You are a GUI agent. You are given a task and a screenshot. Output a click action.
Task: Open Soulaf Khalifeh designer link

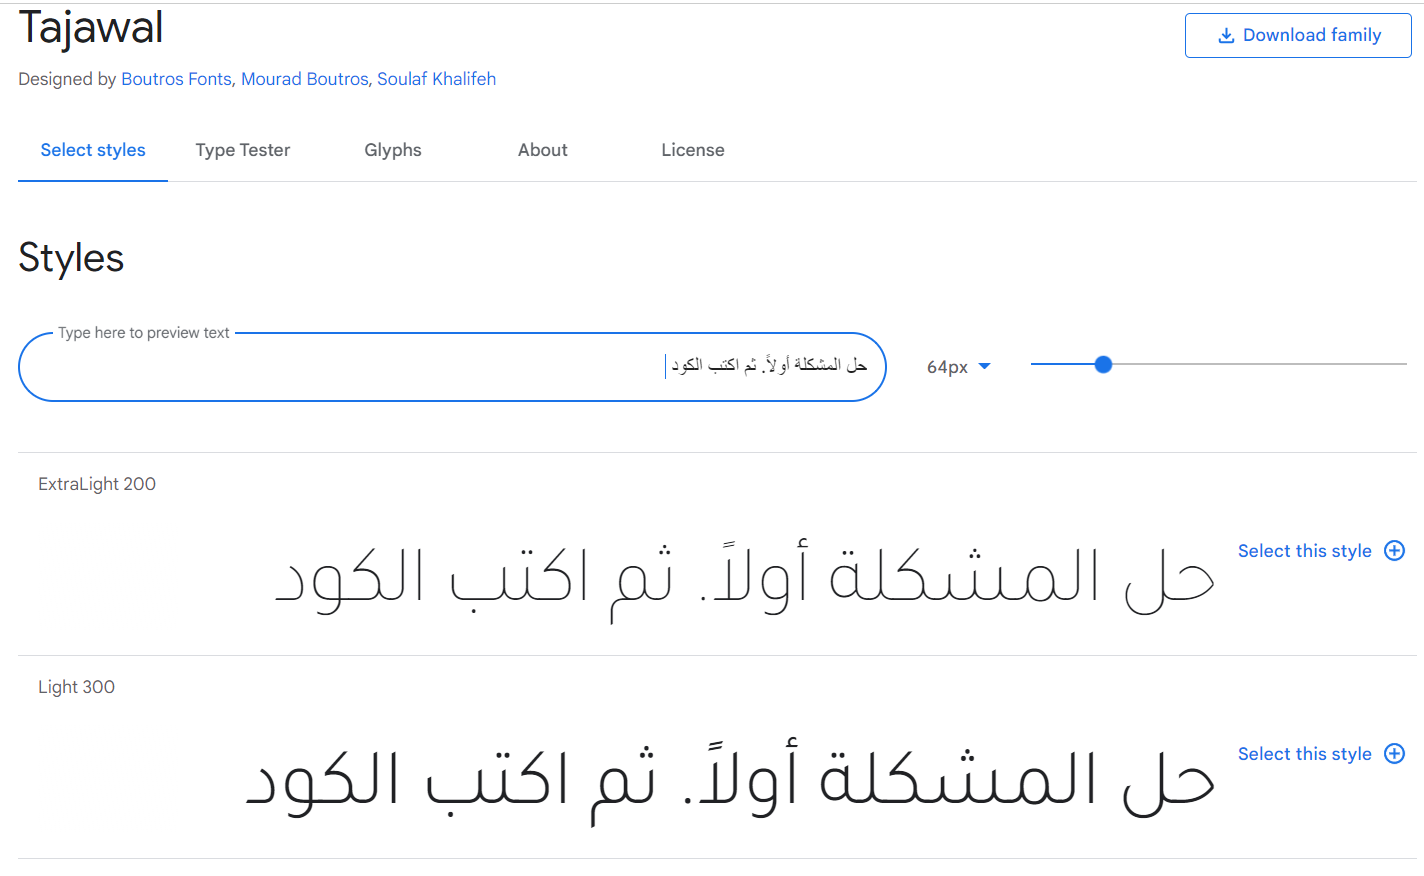436,79
